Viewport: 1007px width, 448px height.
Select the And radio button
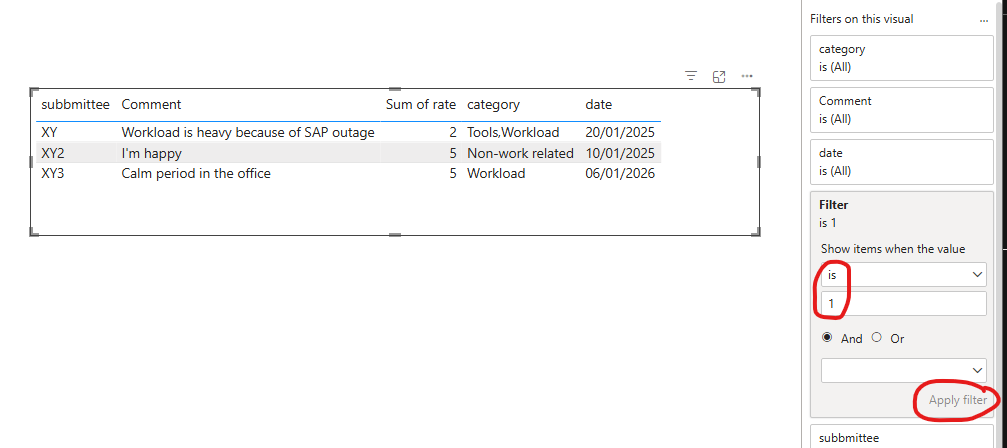click(827, 338)
